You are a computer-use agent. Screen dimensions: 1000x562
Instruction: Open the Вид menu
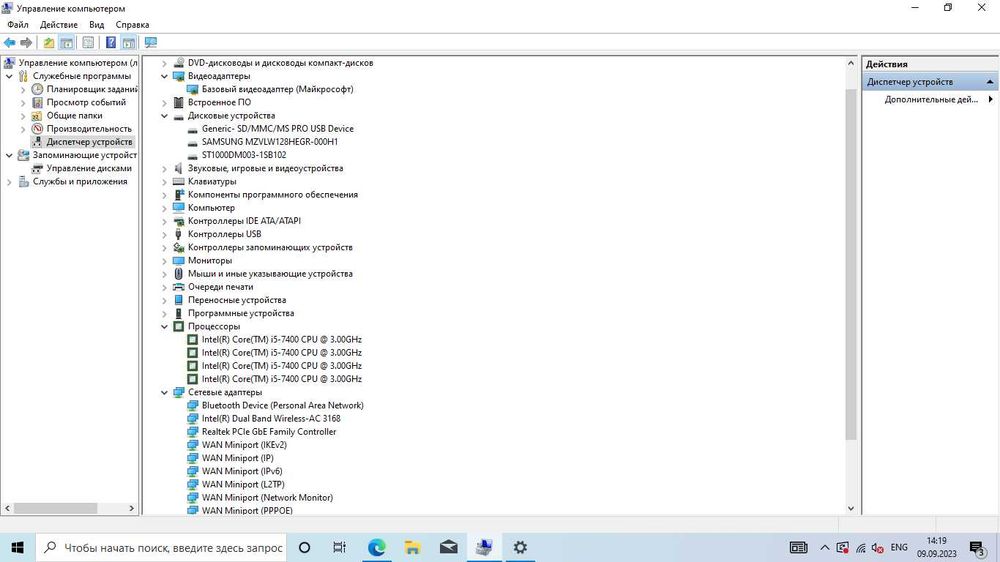click(96, 25)
